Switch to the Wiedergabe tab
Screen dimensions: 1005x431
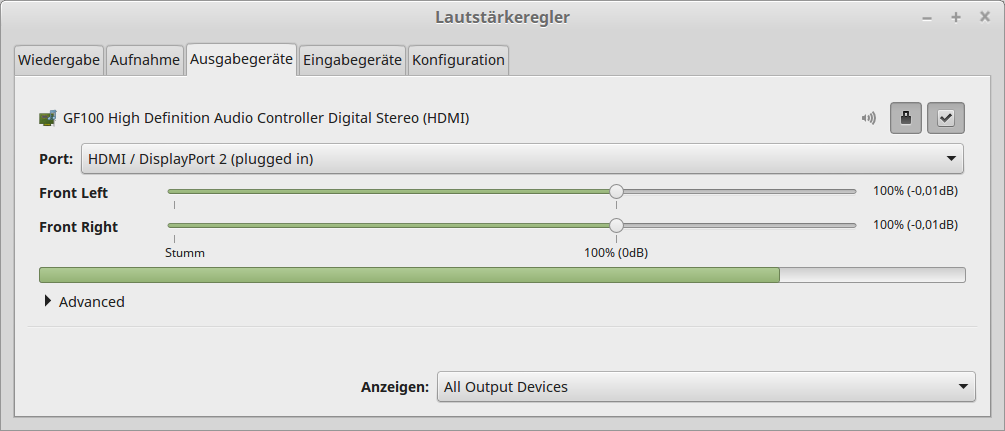click(x=59, y=60)
